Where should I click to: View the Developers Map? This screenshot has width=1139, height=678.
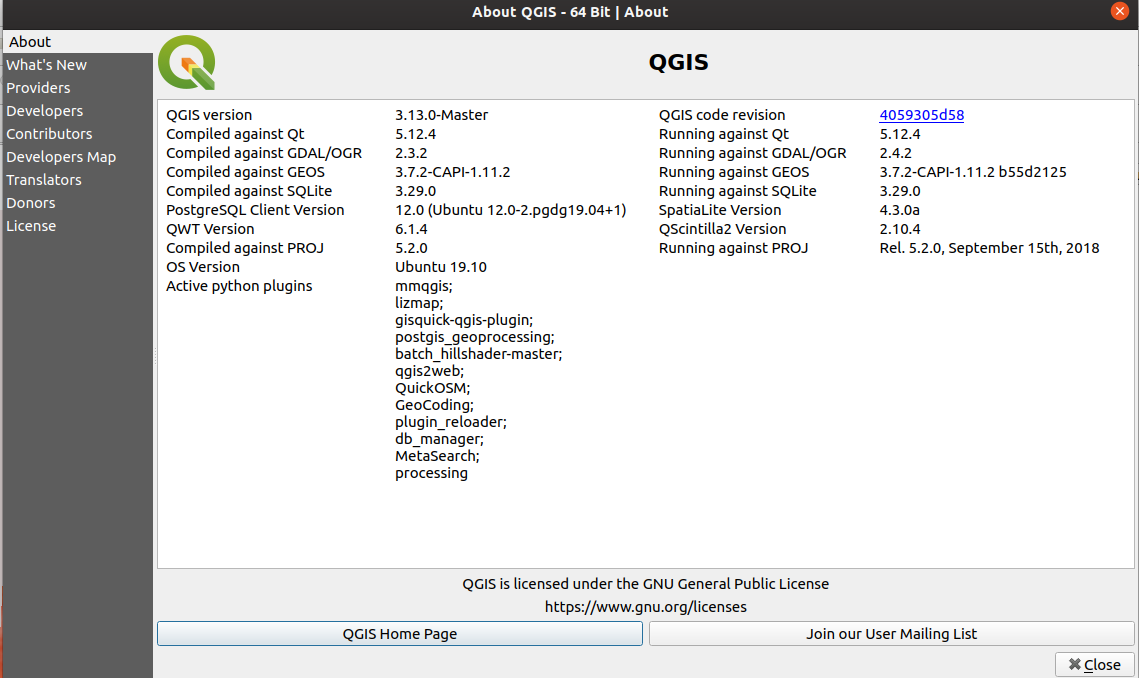point(60,156)
